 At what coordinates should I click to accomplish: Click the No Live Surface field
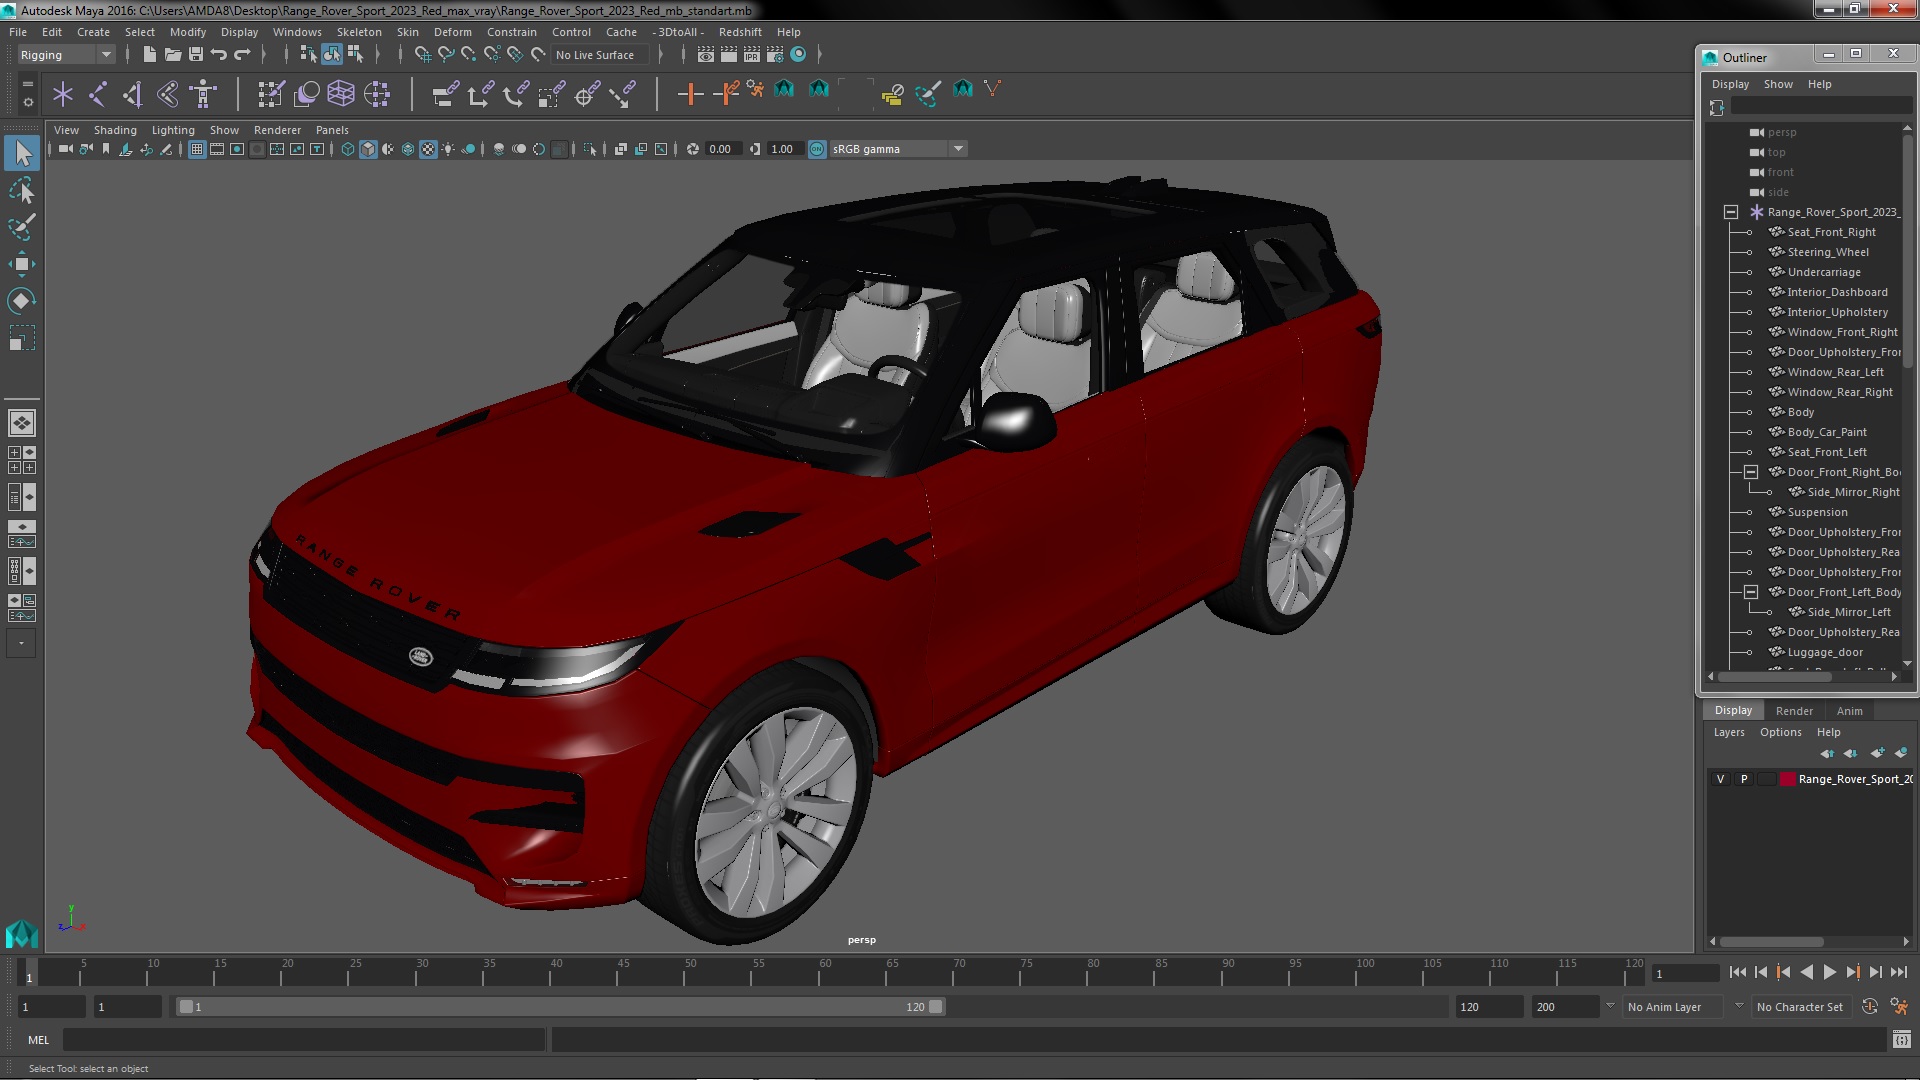coord(600,55)
